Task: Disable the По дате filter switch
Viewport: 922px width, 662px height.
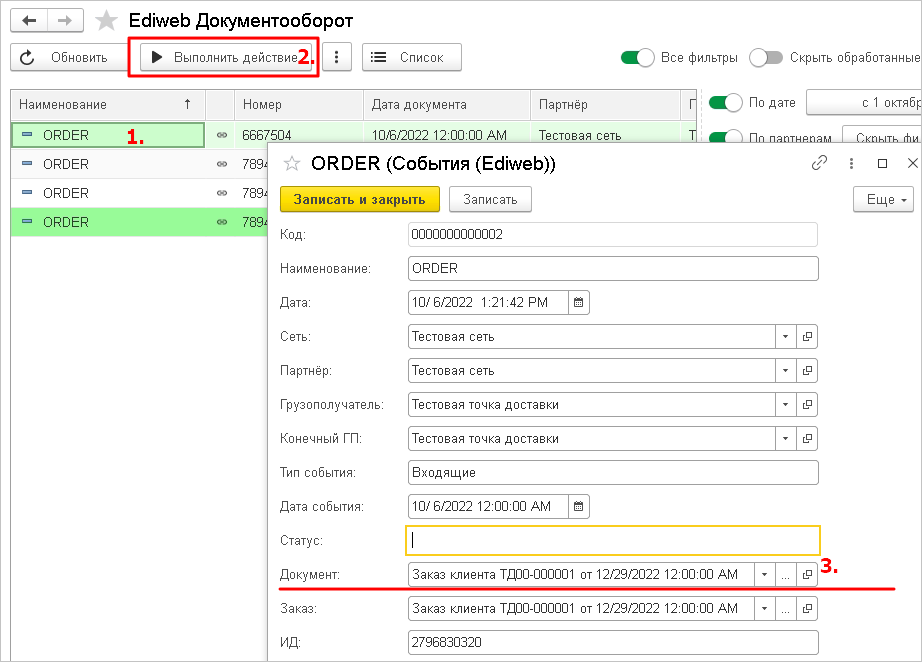Action: click(x=725, y=102)
